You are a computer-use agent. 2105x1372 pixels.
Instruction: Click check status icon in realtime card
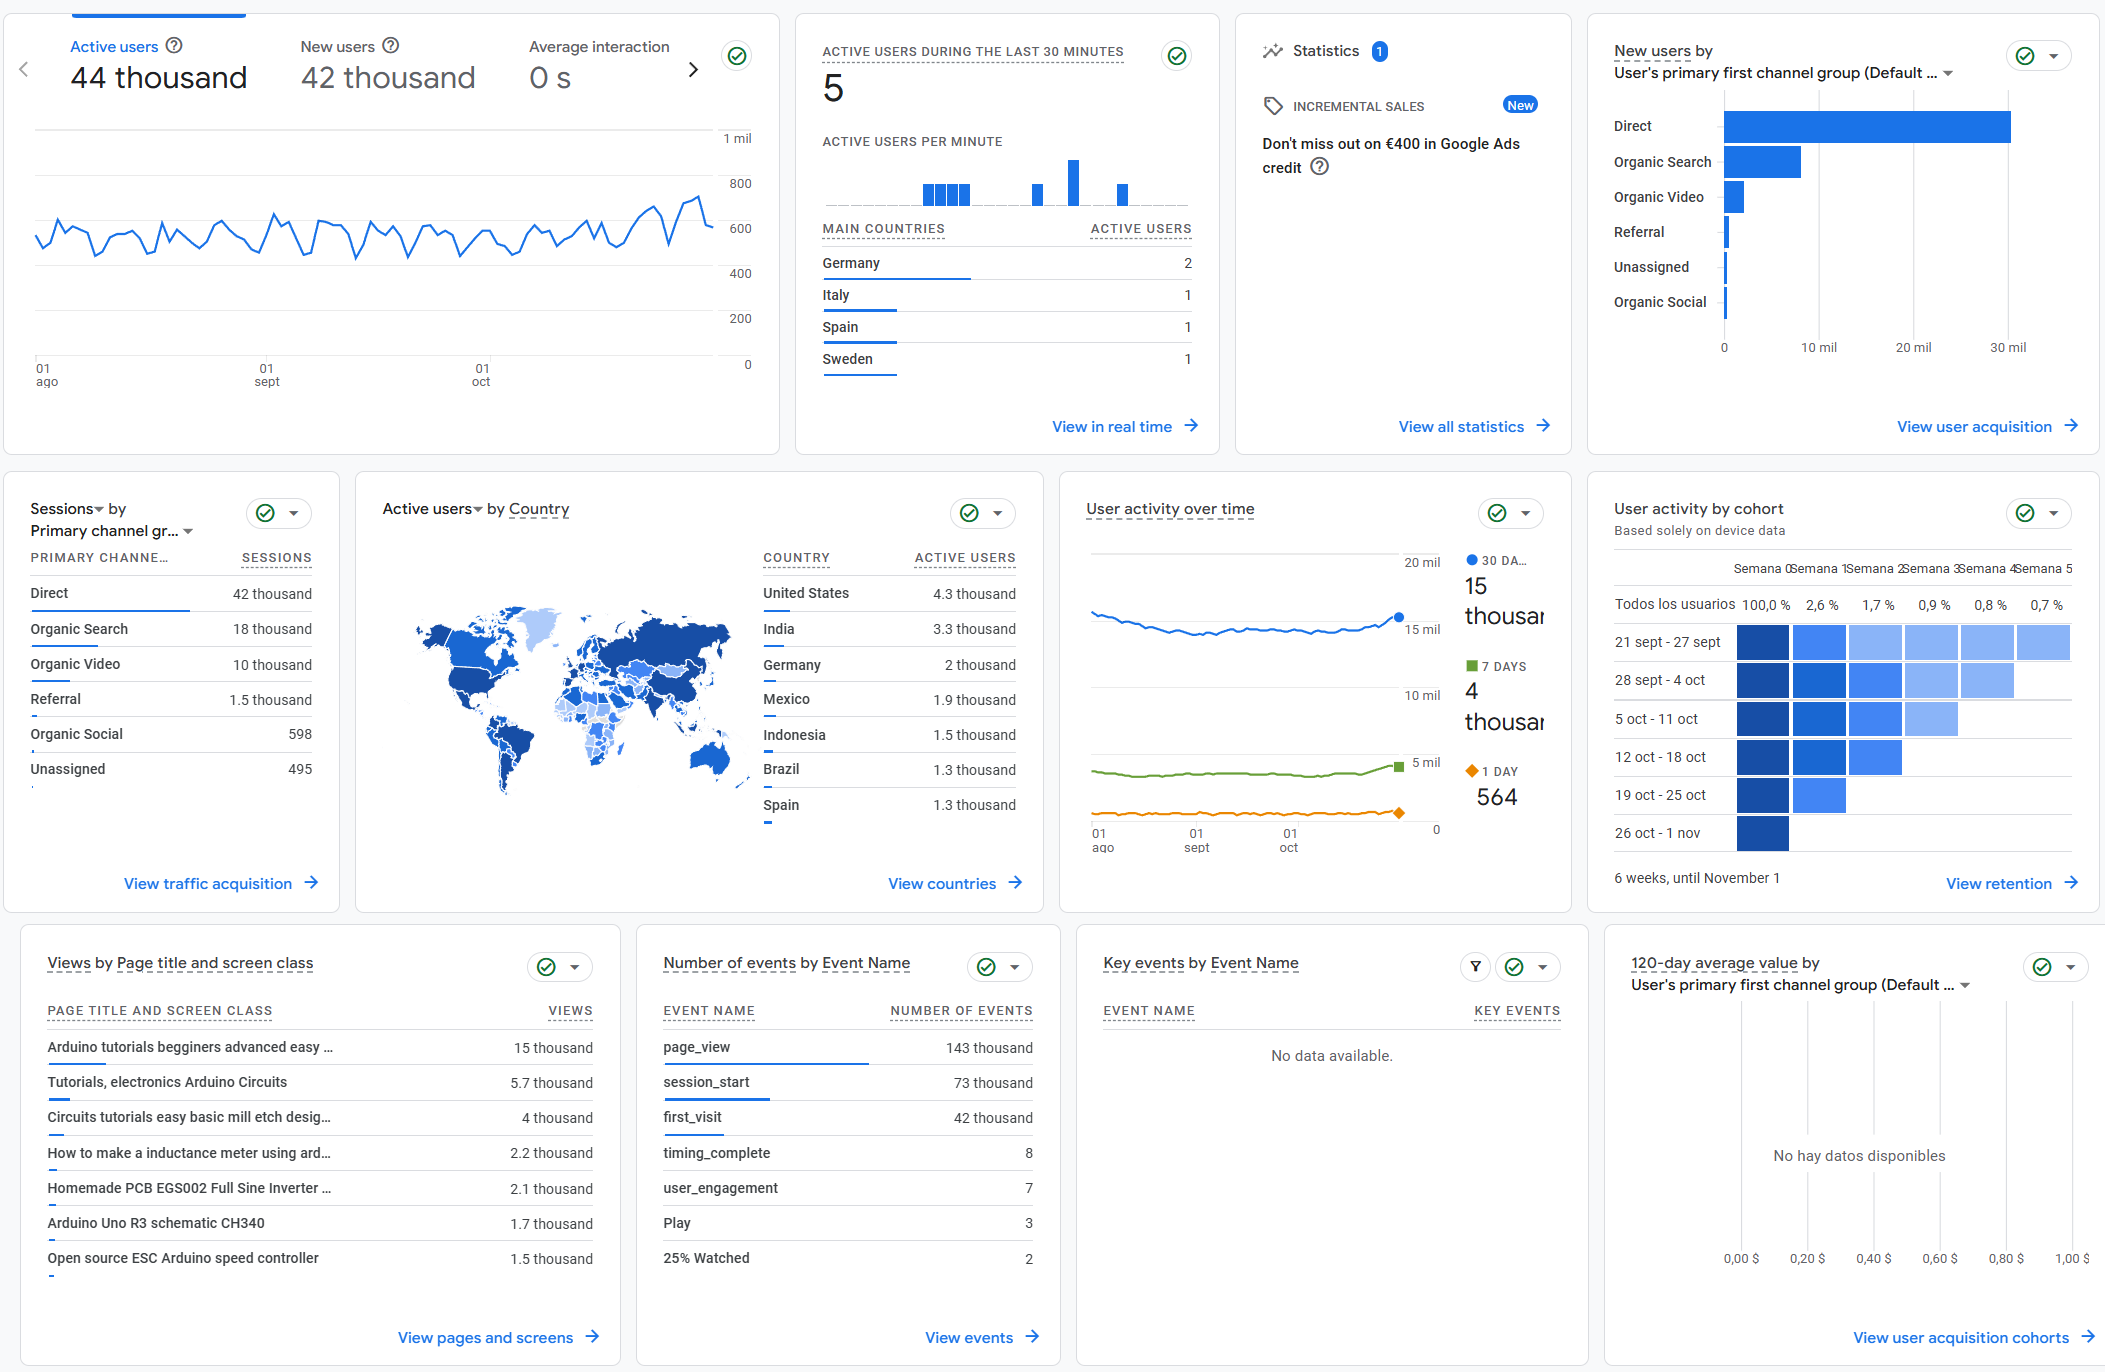(x=1177, y=56)
